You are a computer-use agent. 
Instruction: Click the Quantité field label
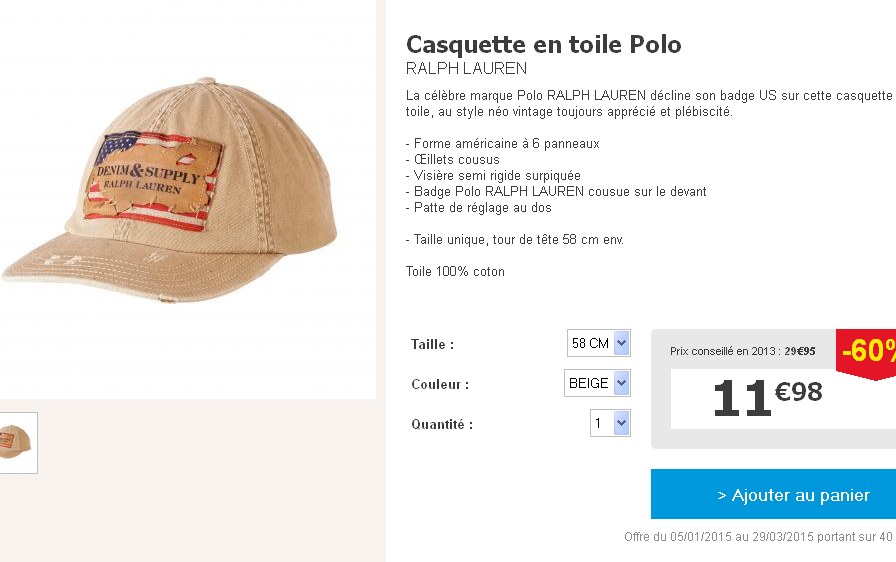pyautogui.click(x=441, y=424)
